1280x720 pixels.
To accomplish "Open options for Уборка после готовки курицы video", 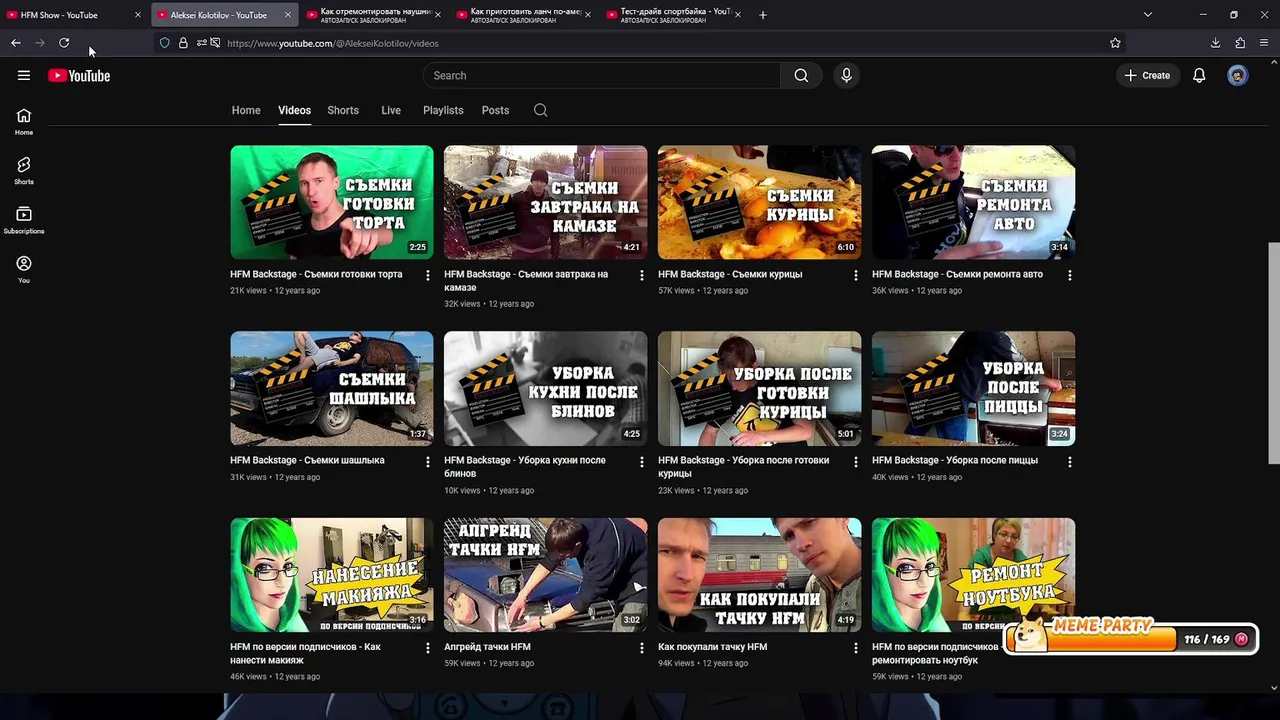I will pyautogui.click(x=855, y=462).
